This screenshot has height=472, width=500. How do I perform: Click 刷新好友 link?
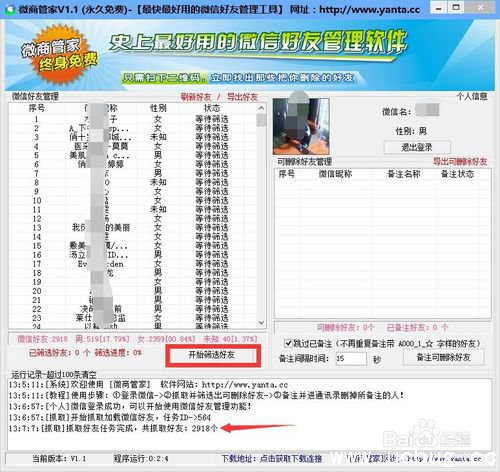(196, 97)
